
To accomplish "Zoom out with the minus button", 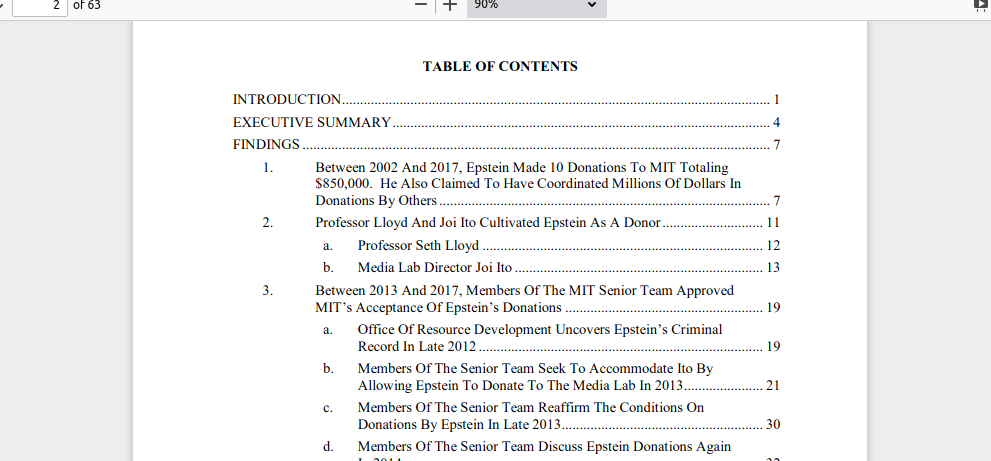I will tap(421, 5).
